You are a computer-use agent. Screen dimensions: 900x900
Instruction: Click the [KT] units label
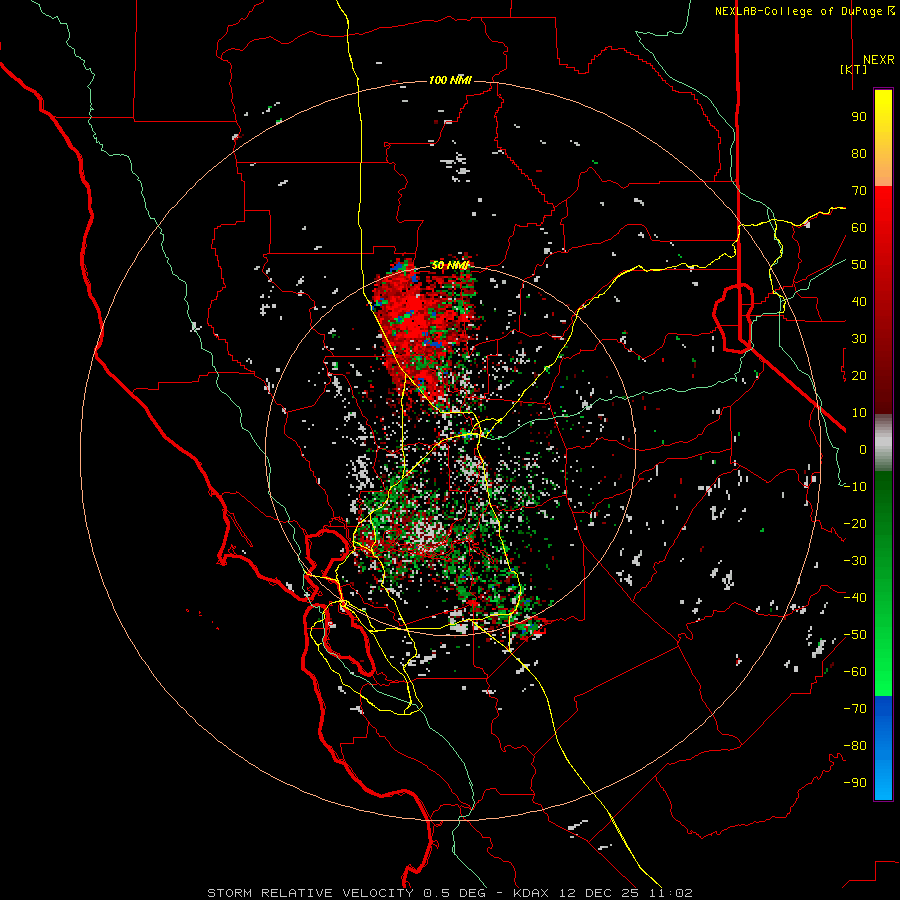coord(853,69)
